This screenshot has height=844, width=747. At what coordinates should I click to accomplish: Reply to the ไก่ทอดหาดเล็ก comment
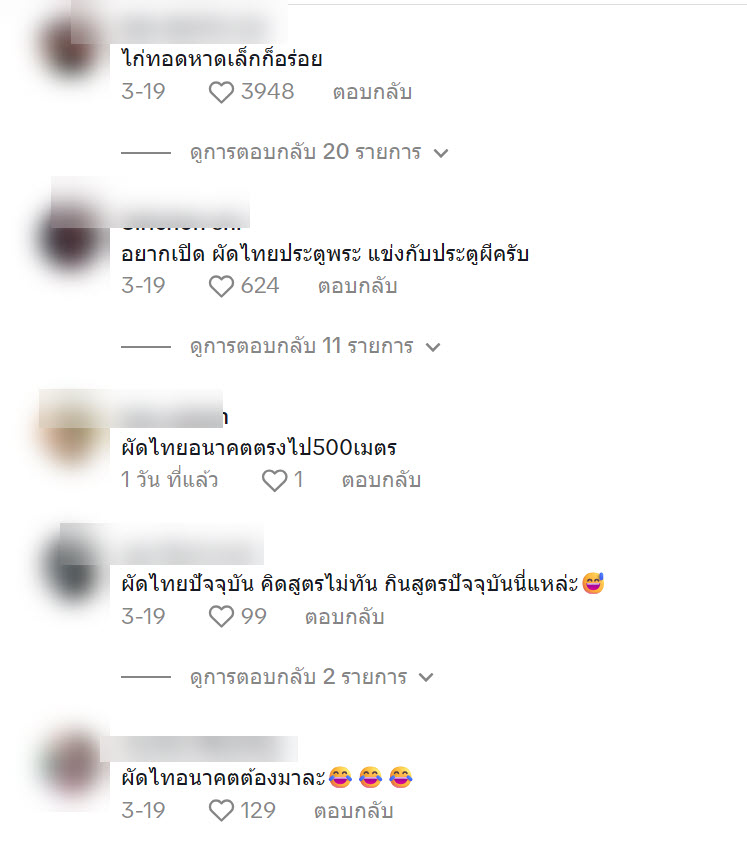click(x=372, y=92)
